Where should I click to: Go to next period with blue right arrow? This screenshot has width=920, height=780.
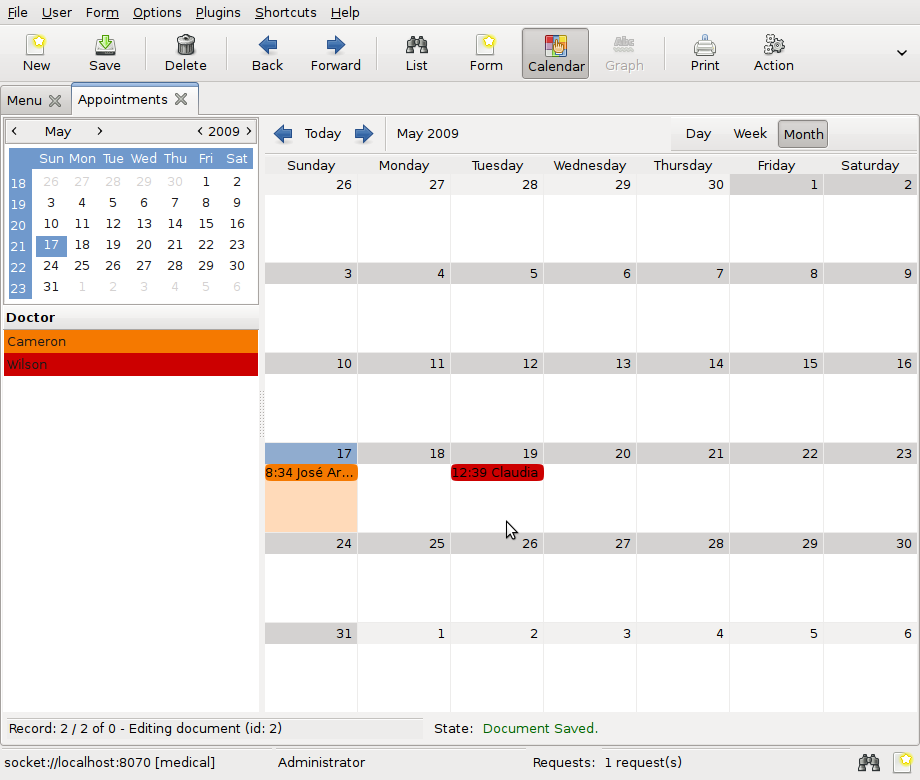coord(364,134)
